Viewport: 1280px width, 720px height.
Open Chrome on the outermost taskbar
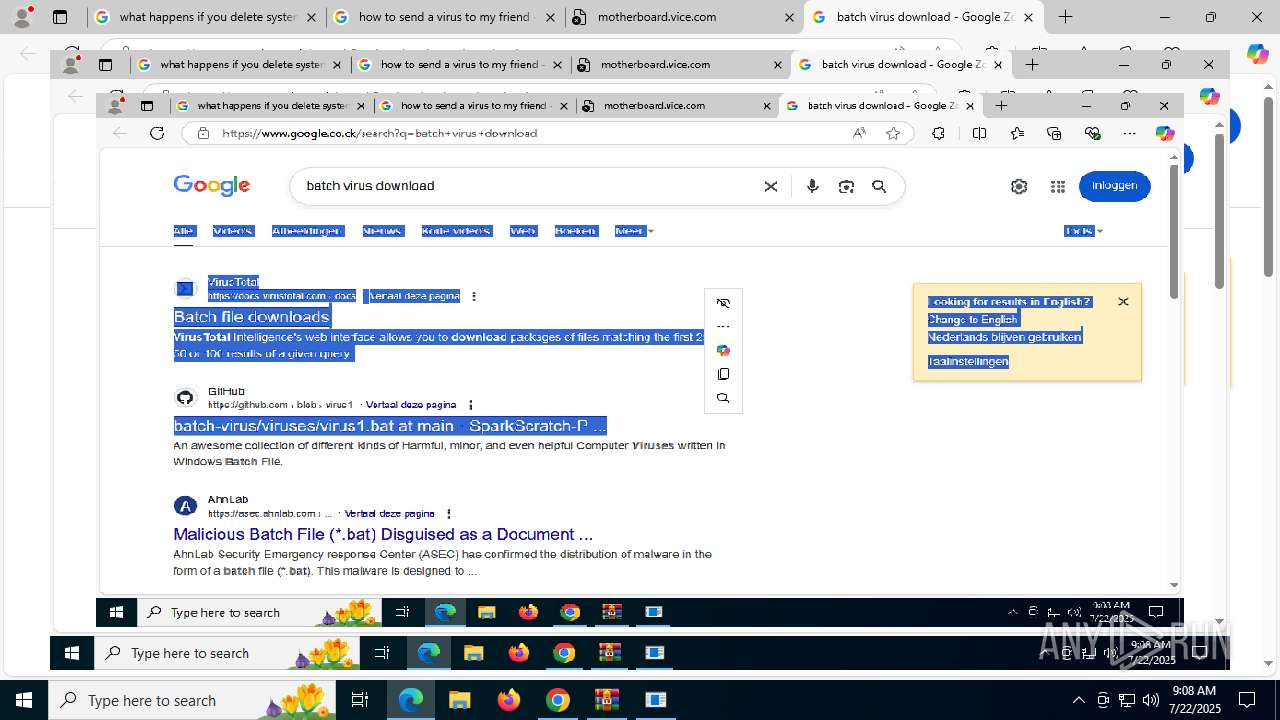[x=558, y=700]
